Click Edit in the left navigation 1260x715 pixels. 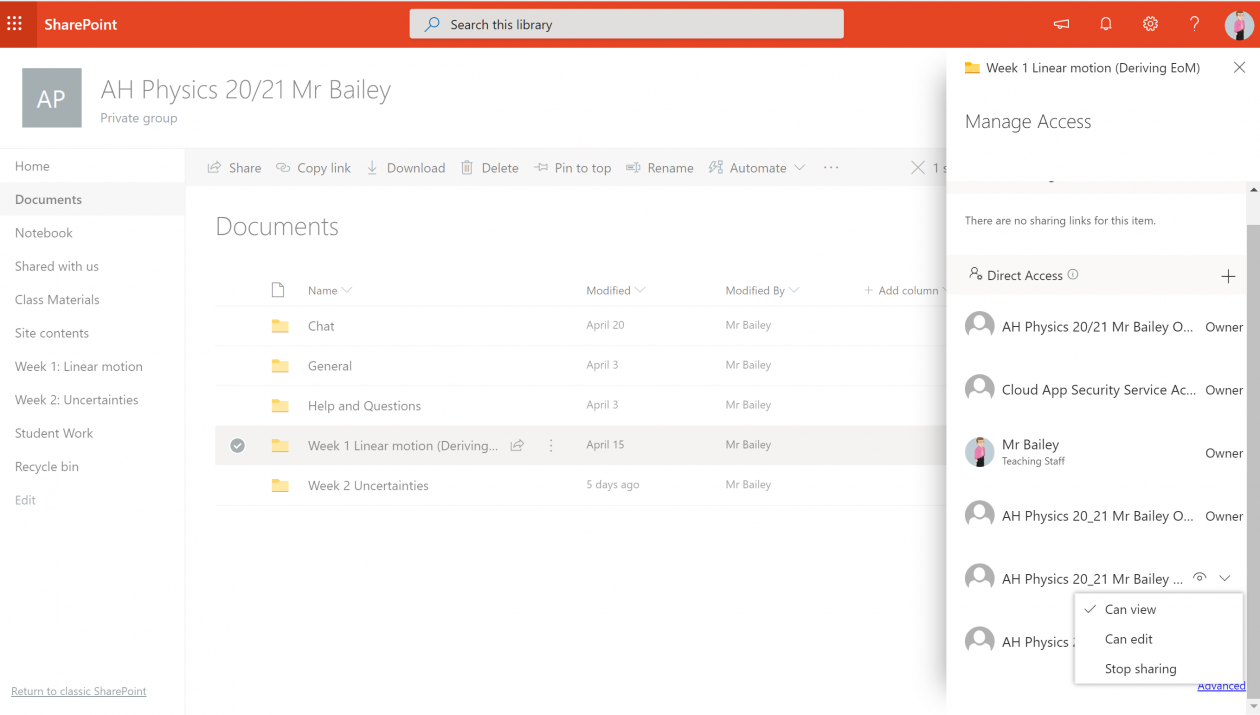pos(25,500)
